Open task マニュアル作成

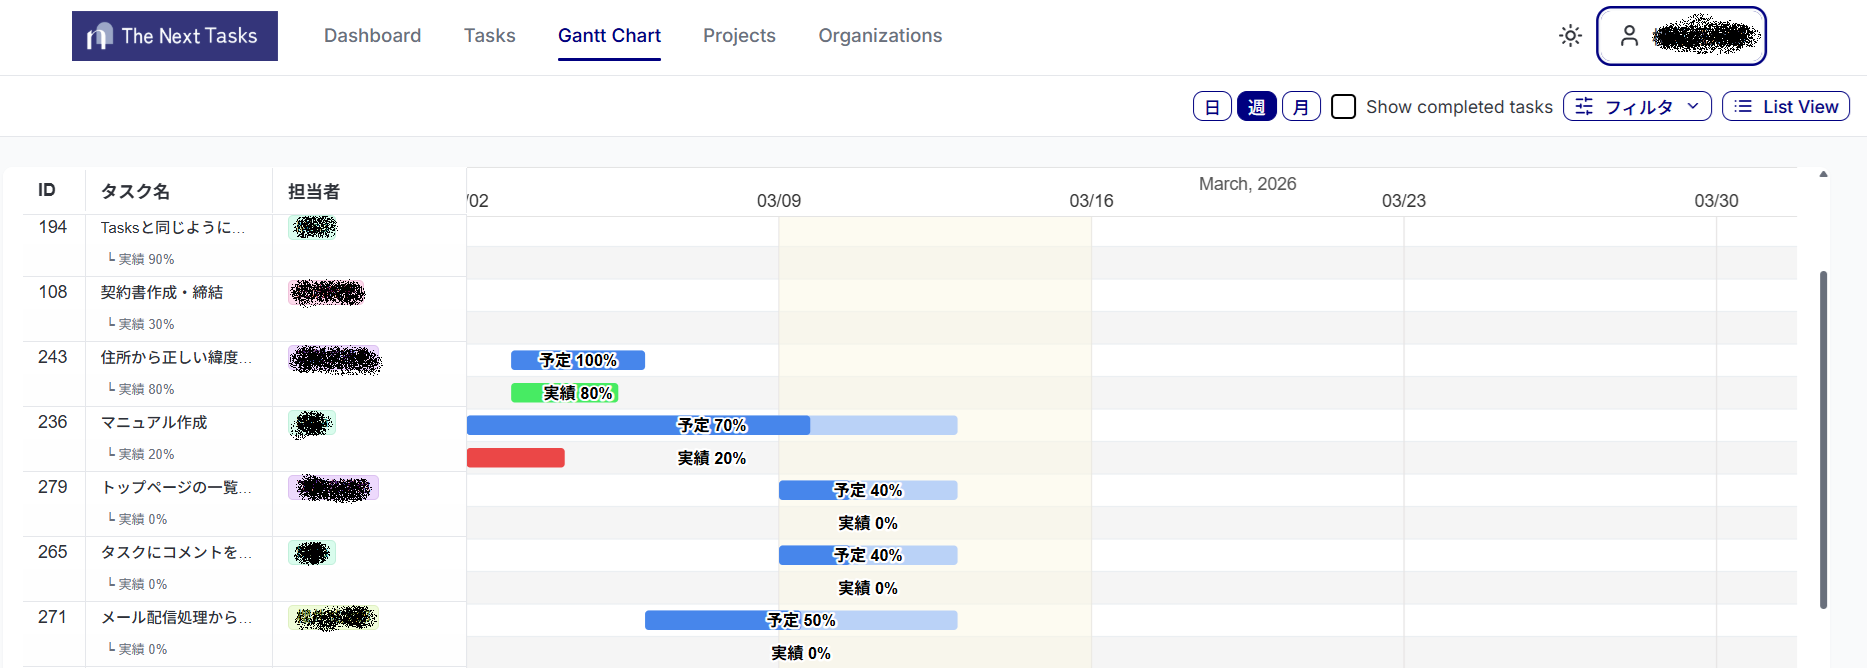154,423
